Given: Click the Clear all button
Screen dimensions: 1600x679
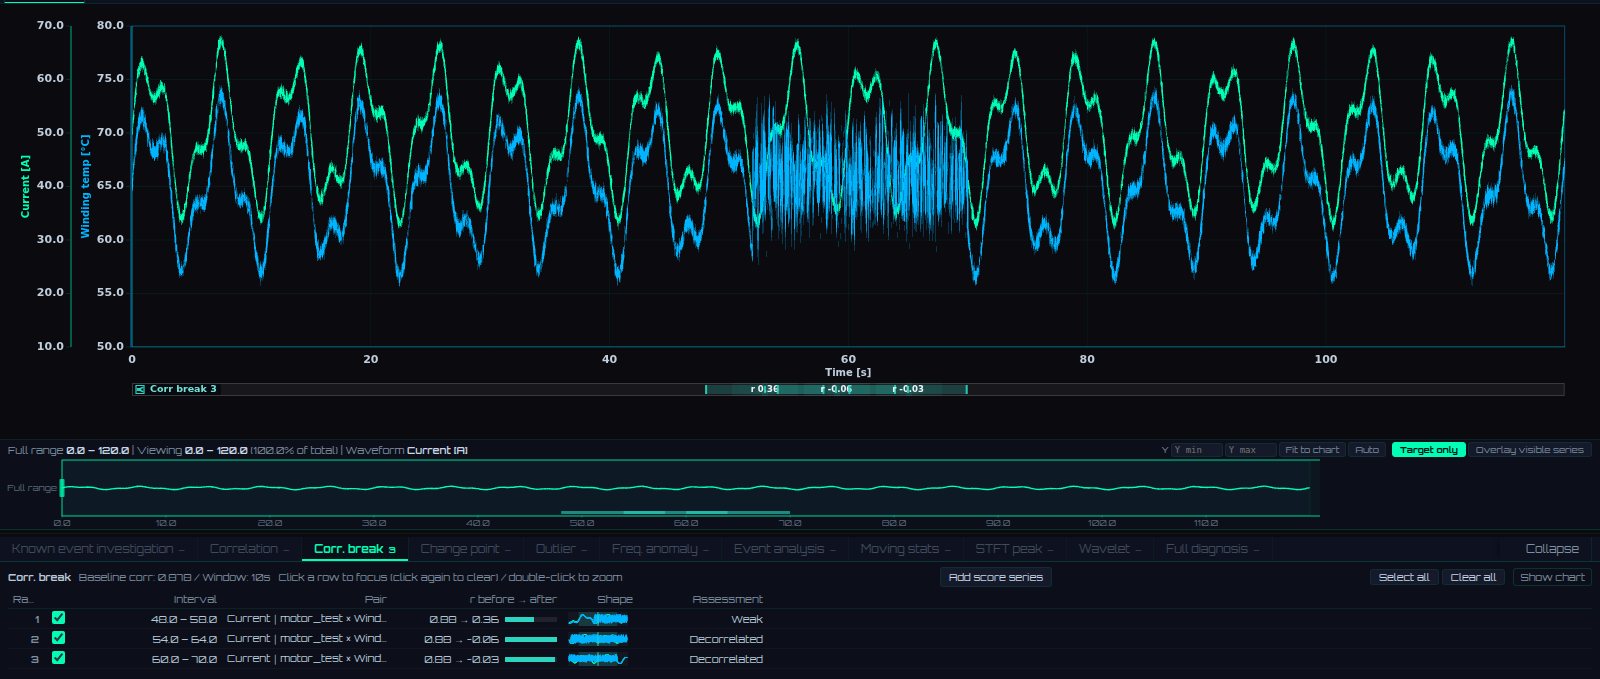Looking at the screenshot, I should [x=1473, y=577].
